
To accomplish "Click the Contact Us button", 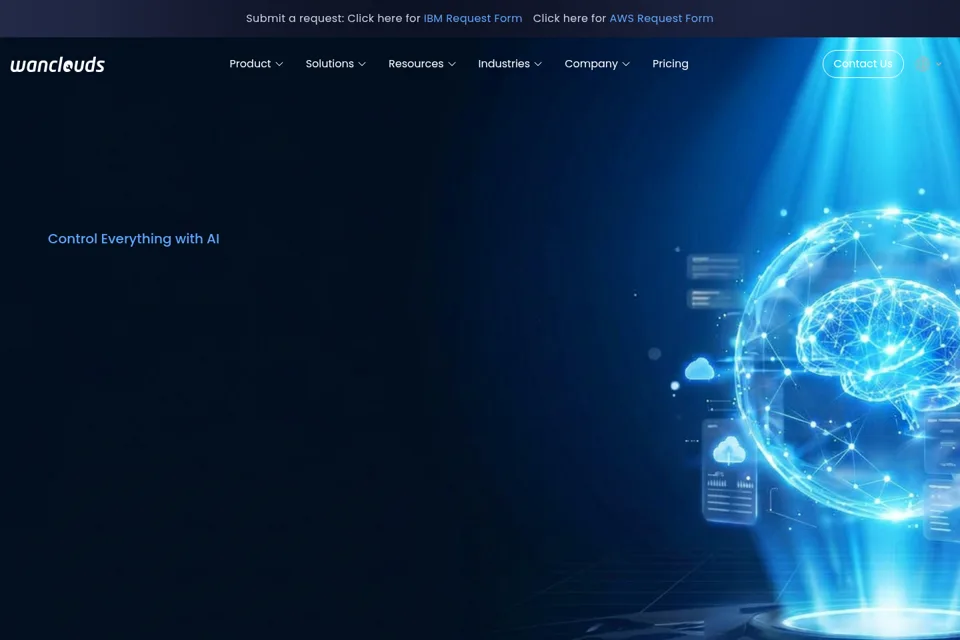I will [863, 64].
